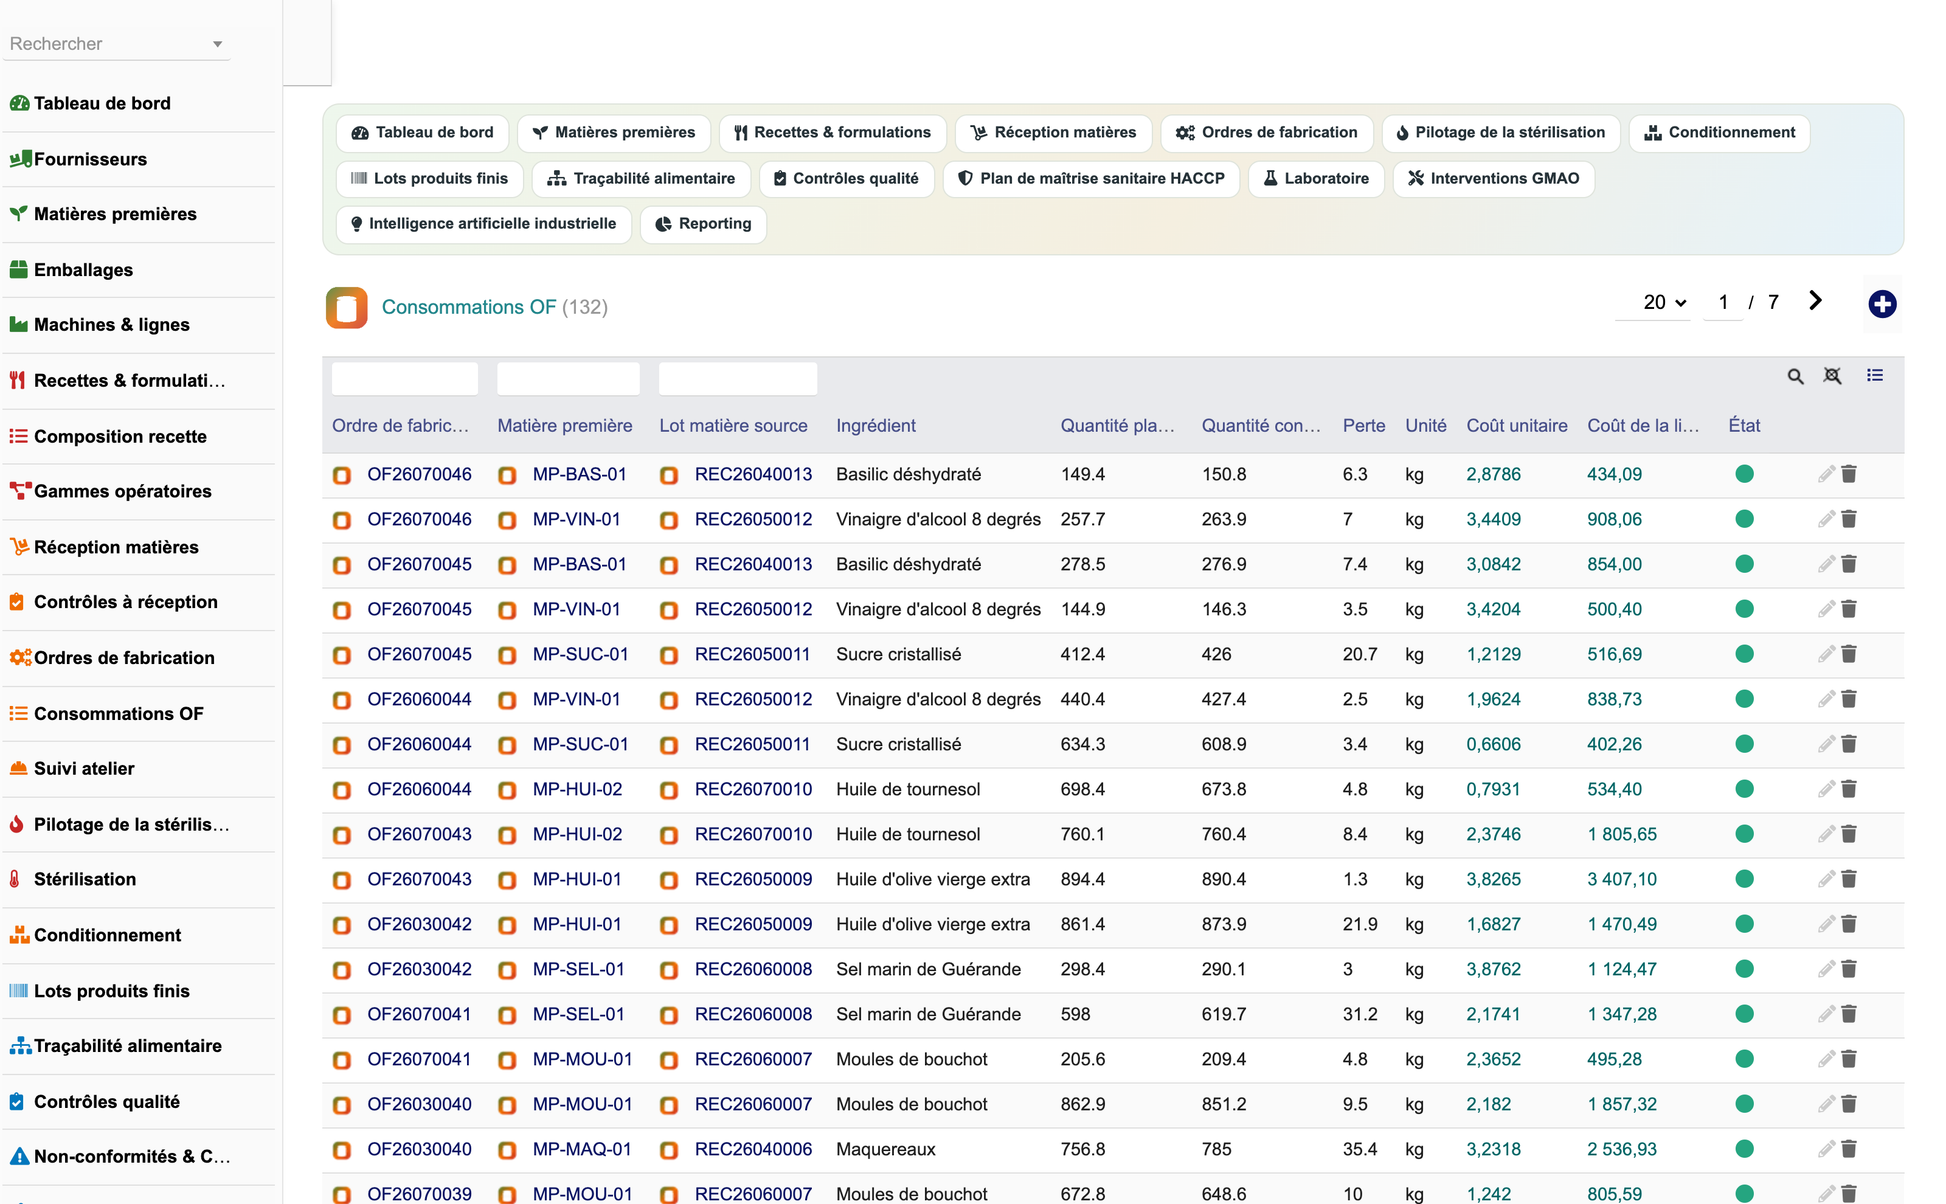Image resolution: width=1946 pixels, height=1204 pixels.
Task: Open the Reporting tab
Action: pos(703,224)
